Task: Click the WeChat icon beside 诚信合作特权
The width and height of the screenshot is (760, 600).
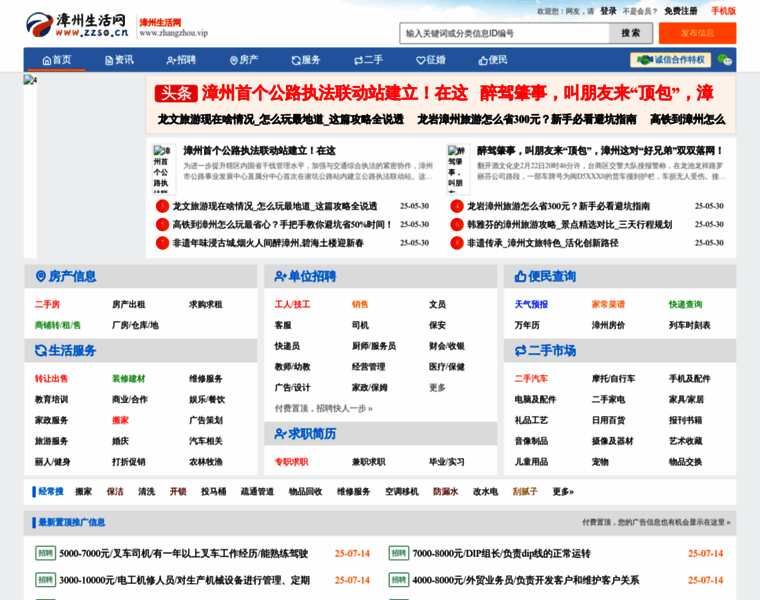Action: (724, 60)
